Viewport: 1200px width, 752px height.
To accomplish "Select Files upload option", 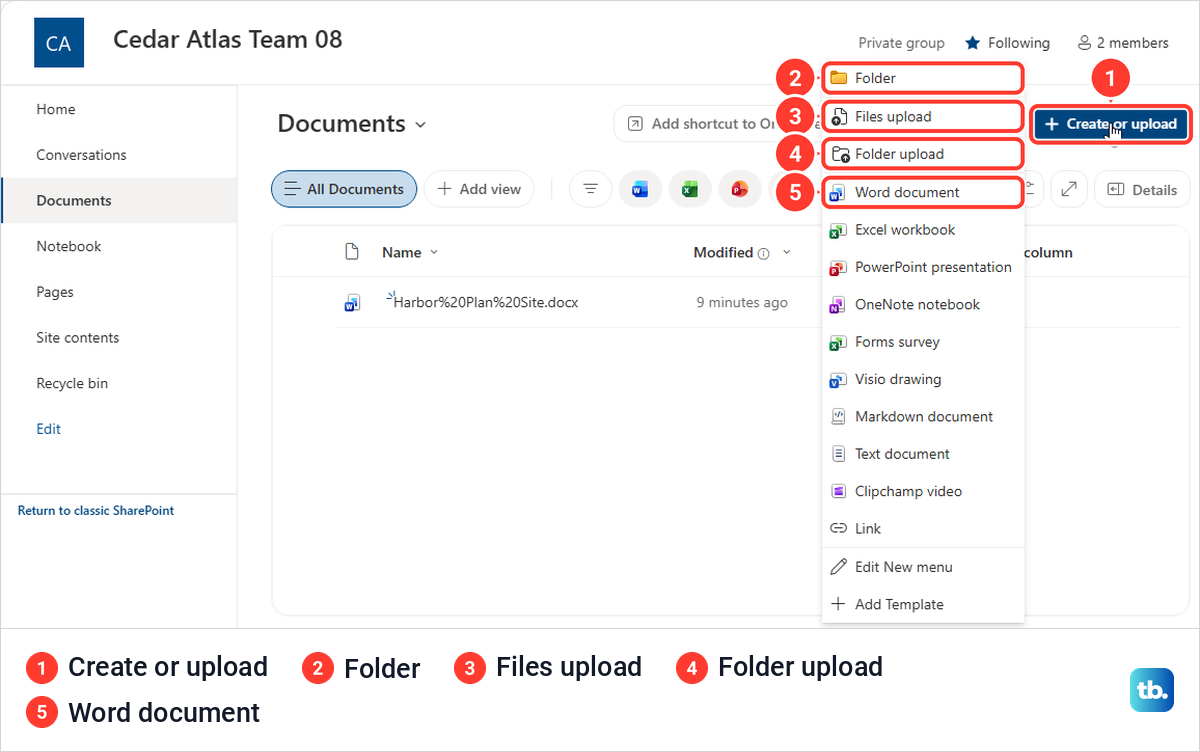I will tap(923, 116).
